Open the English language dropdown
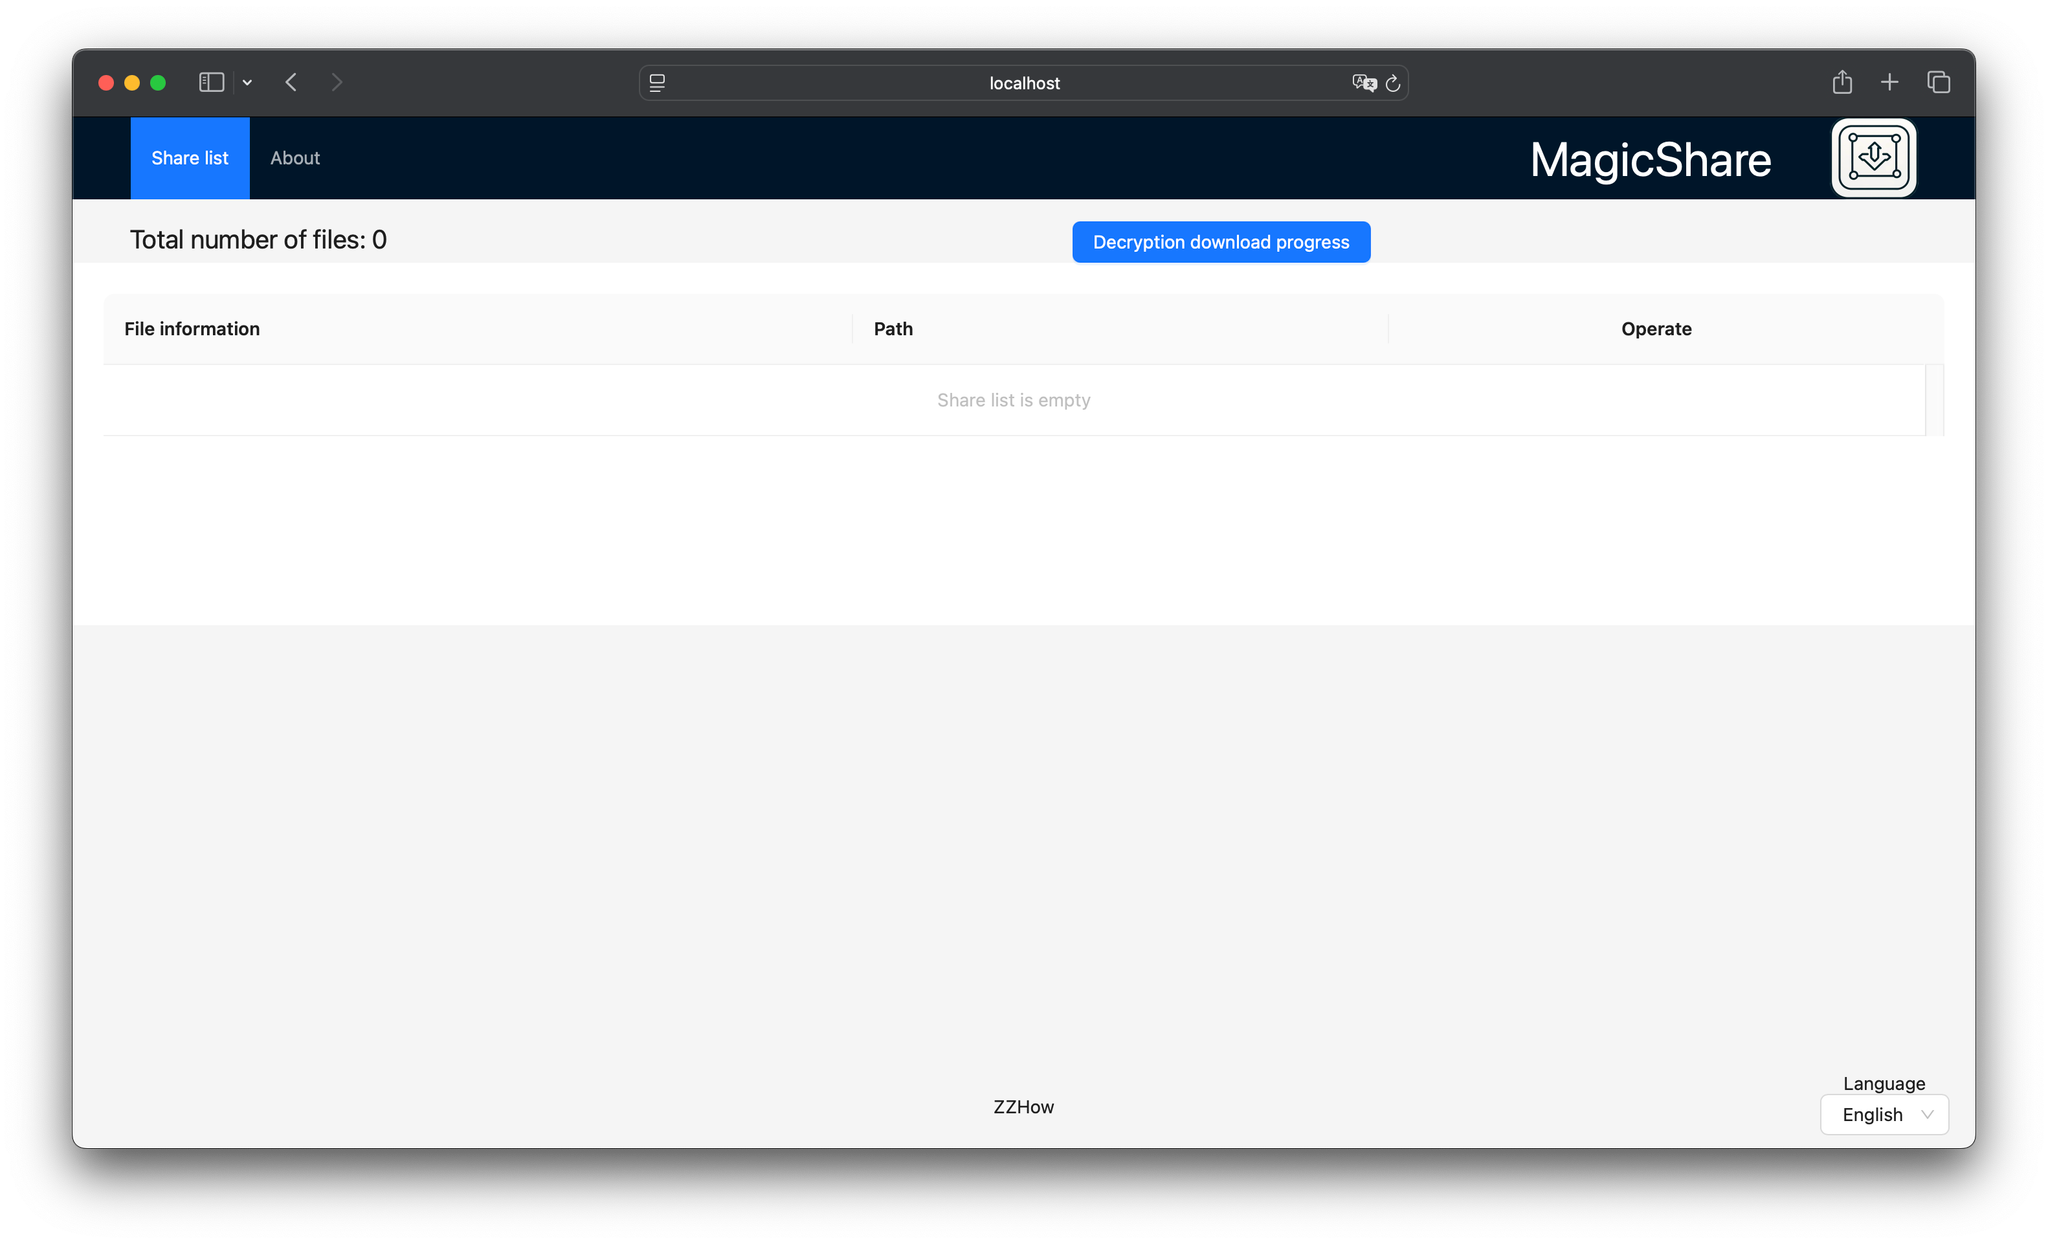This screenshot has height=1244, width=2048. (1884, 1114)
